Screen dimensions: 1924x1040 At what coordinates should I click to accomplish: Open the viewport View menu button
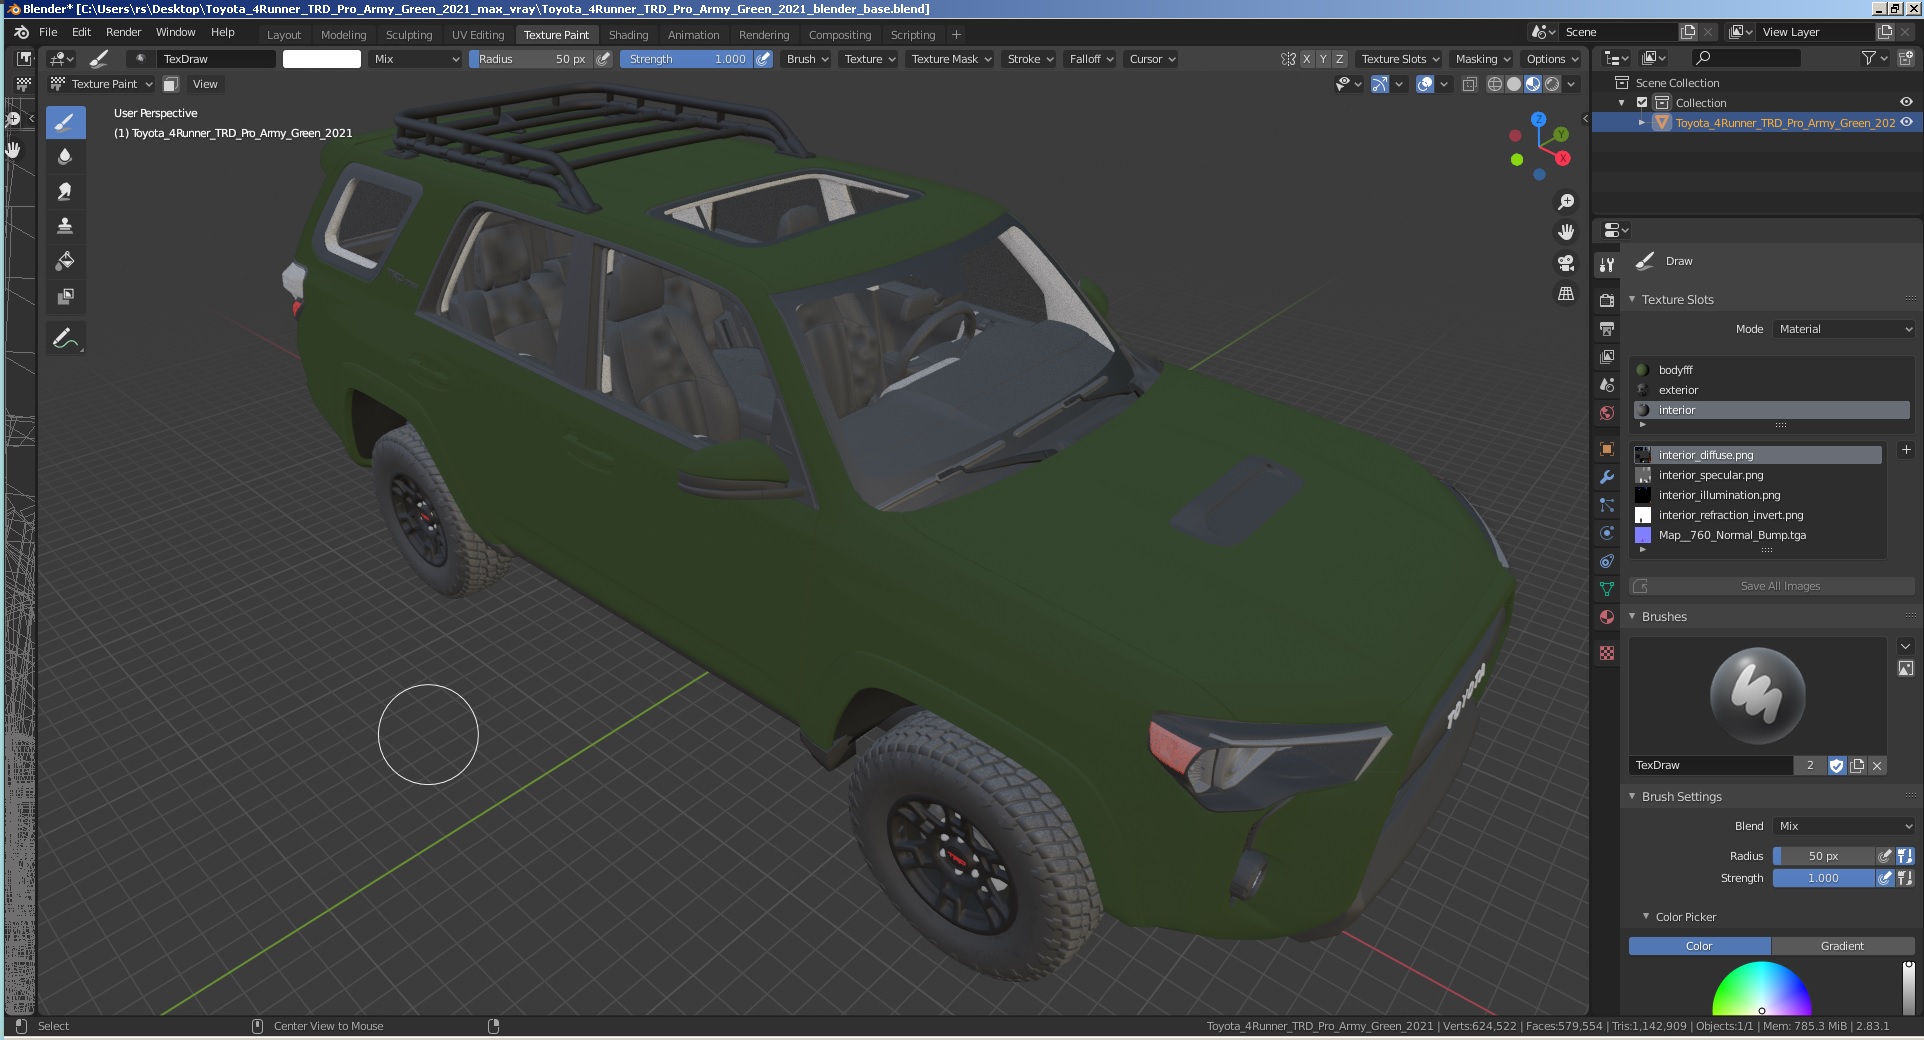[x=205, y=84]
